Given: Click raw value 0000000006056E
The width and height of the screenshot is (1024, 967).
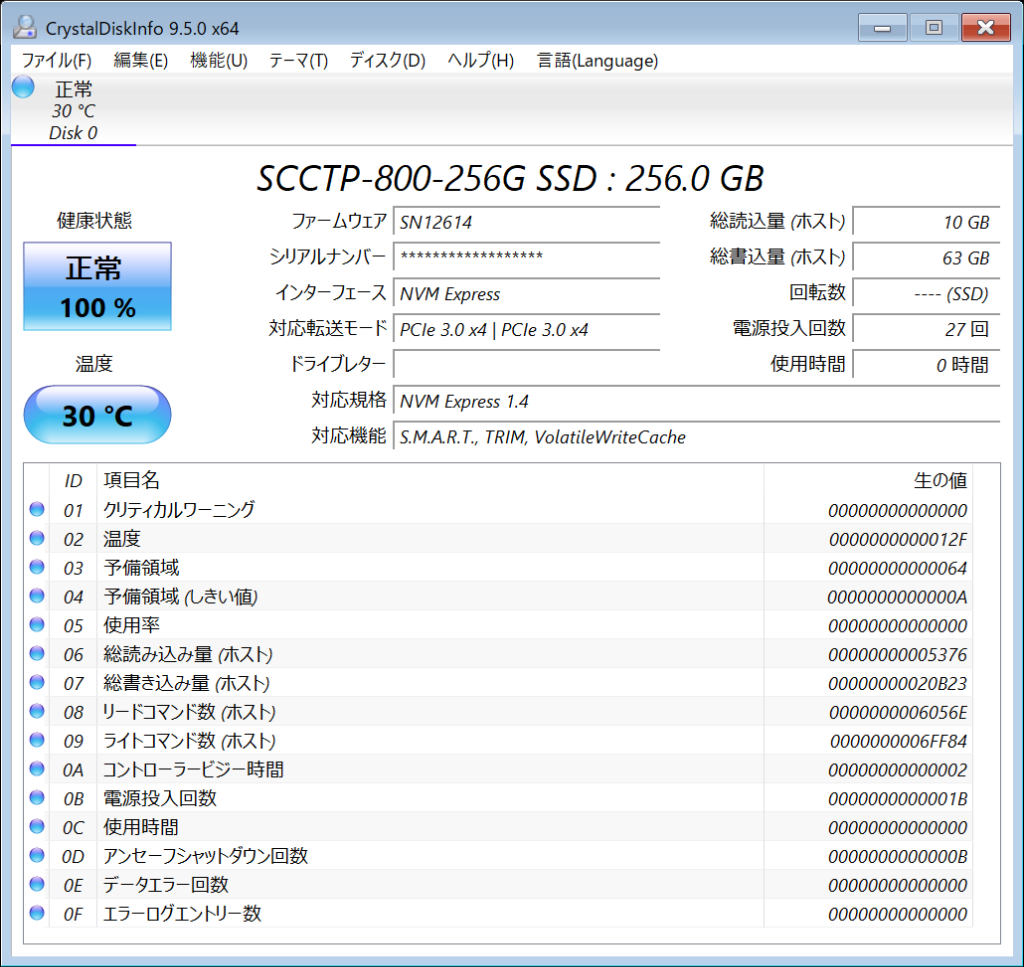Looking at the screenshot, I should (898, 712).
